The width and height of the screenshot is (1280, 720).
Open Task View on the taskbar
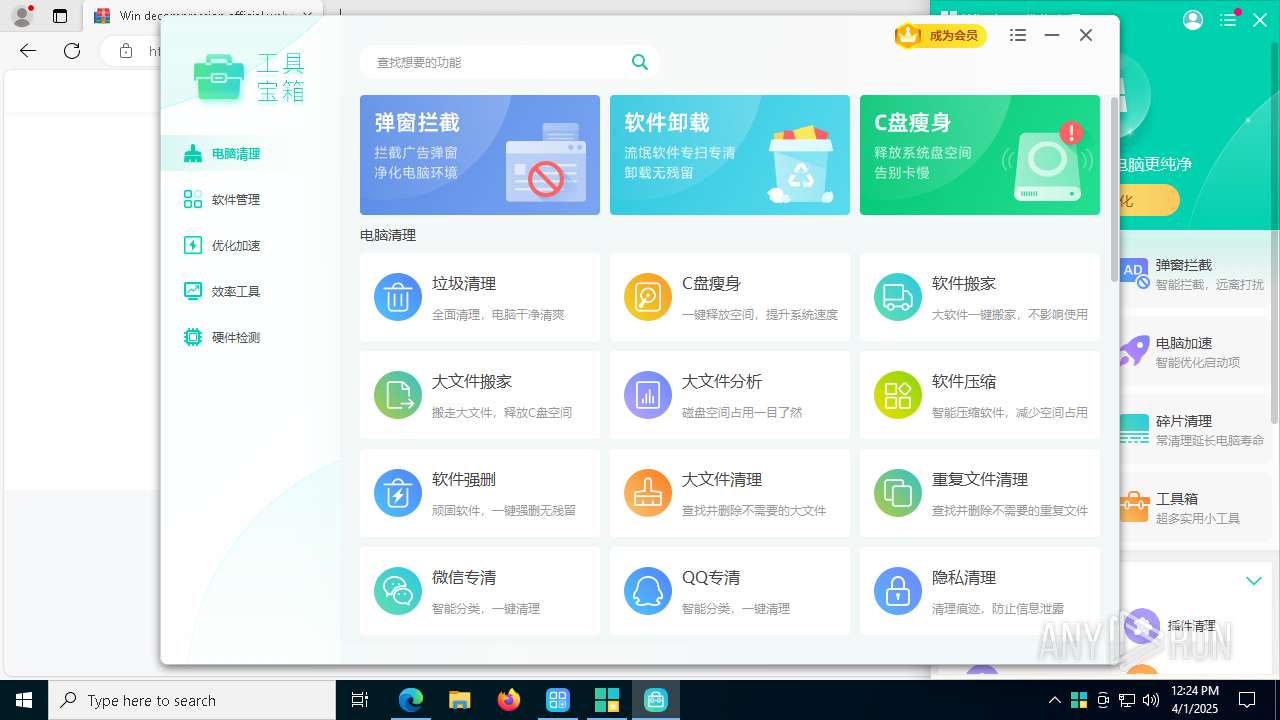point(360,700)
